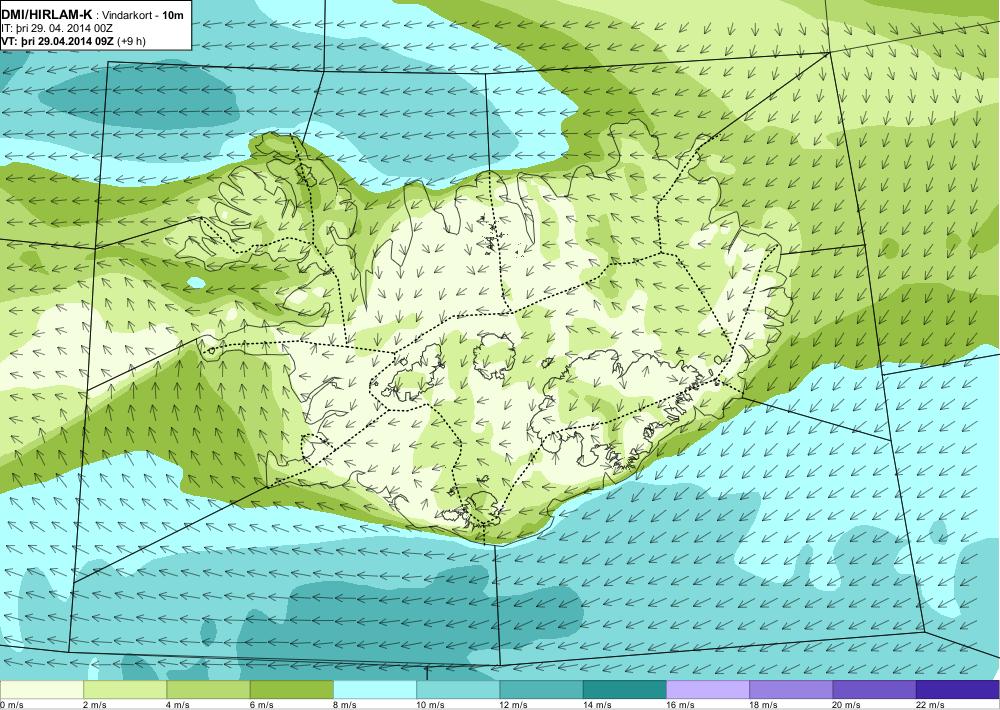The width and height of the screenshot is (1000, 710).
Task: Click the '18 m/s' legend label
Action: point(763,704)
